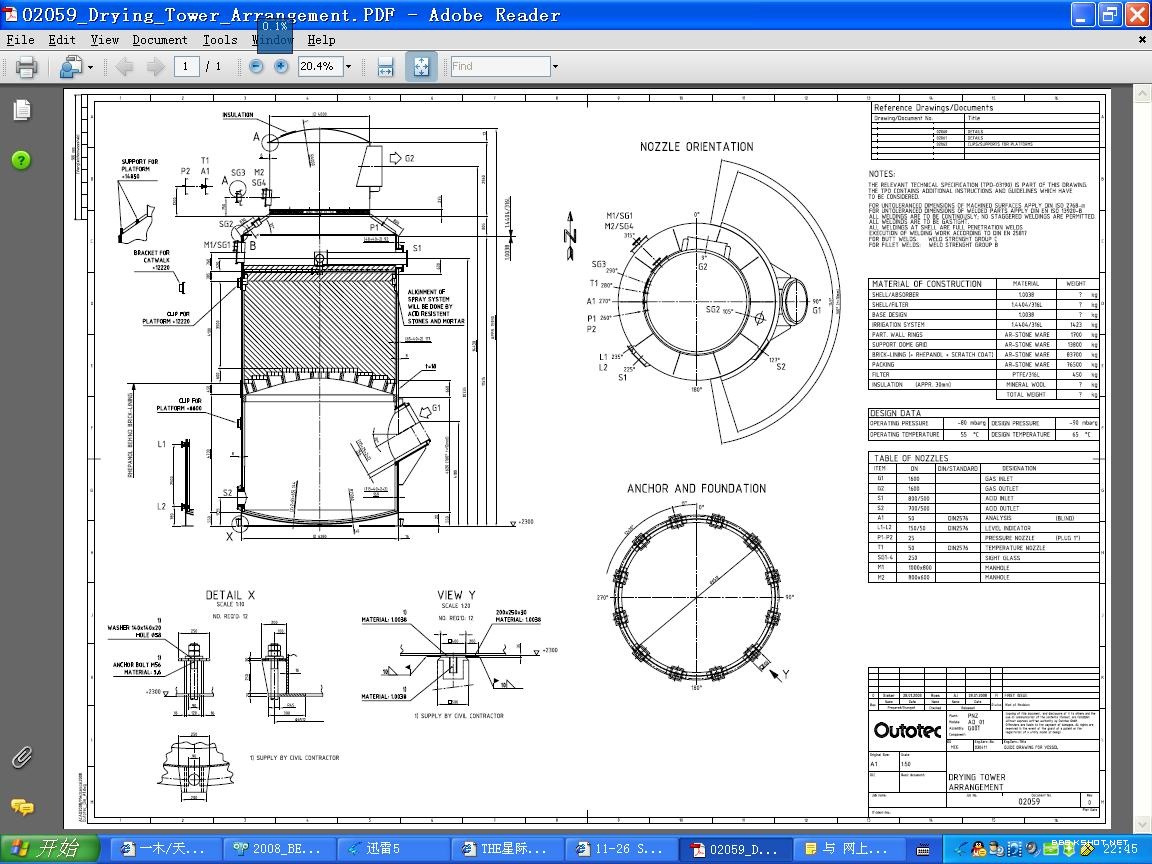Click the TABLE OF NOZZLES header
Viewport: 1152px width, 864px height.
(x=911, y=458)
